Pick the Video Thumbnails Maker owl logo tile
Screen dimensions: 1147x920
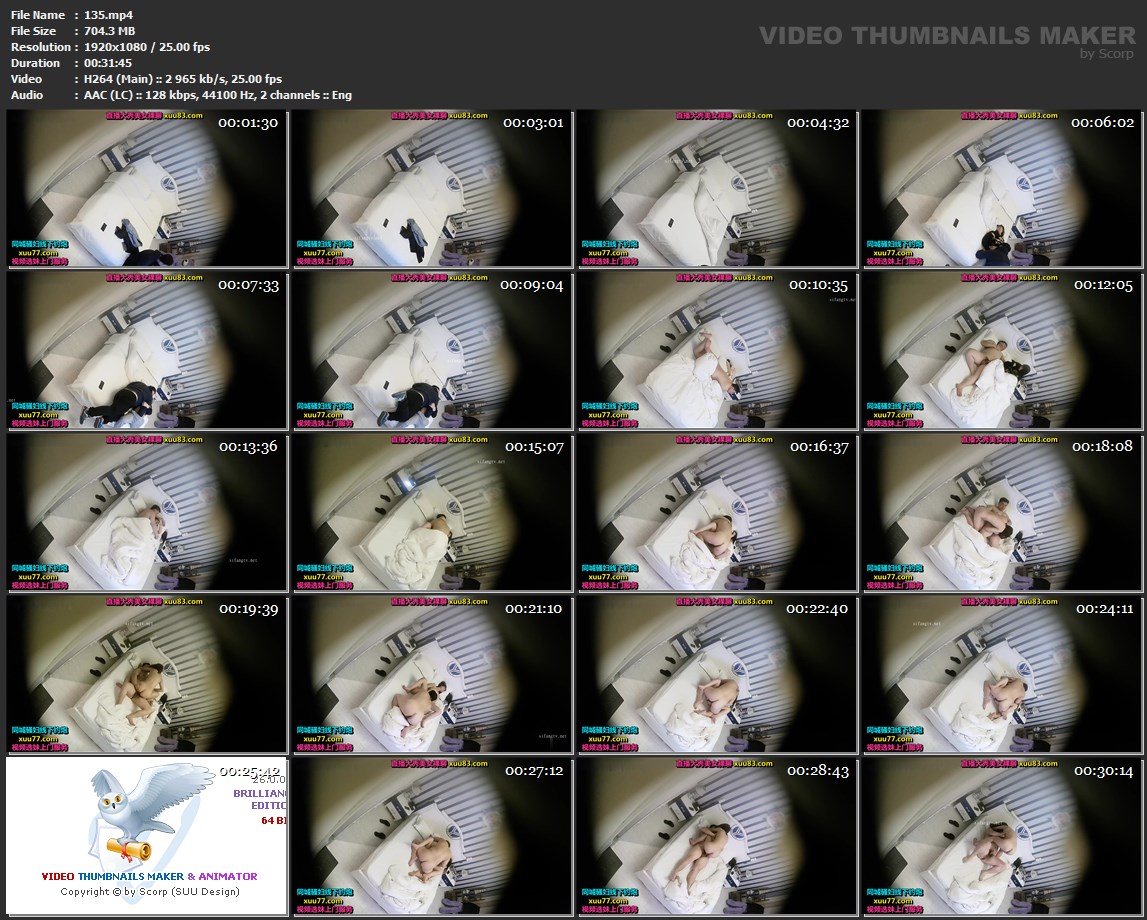(147, 836)
